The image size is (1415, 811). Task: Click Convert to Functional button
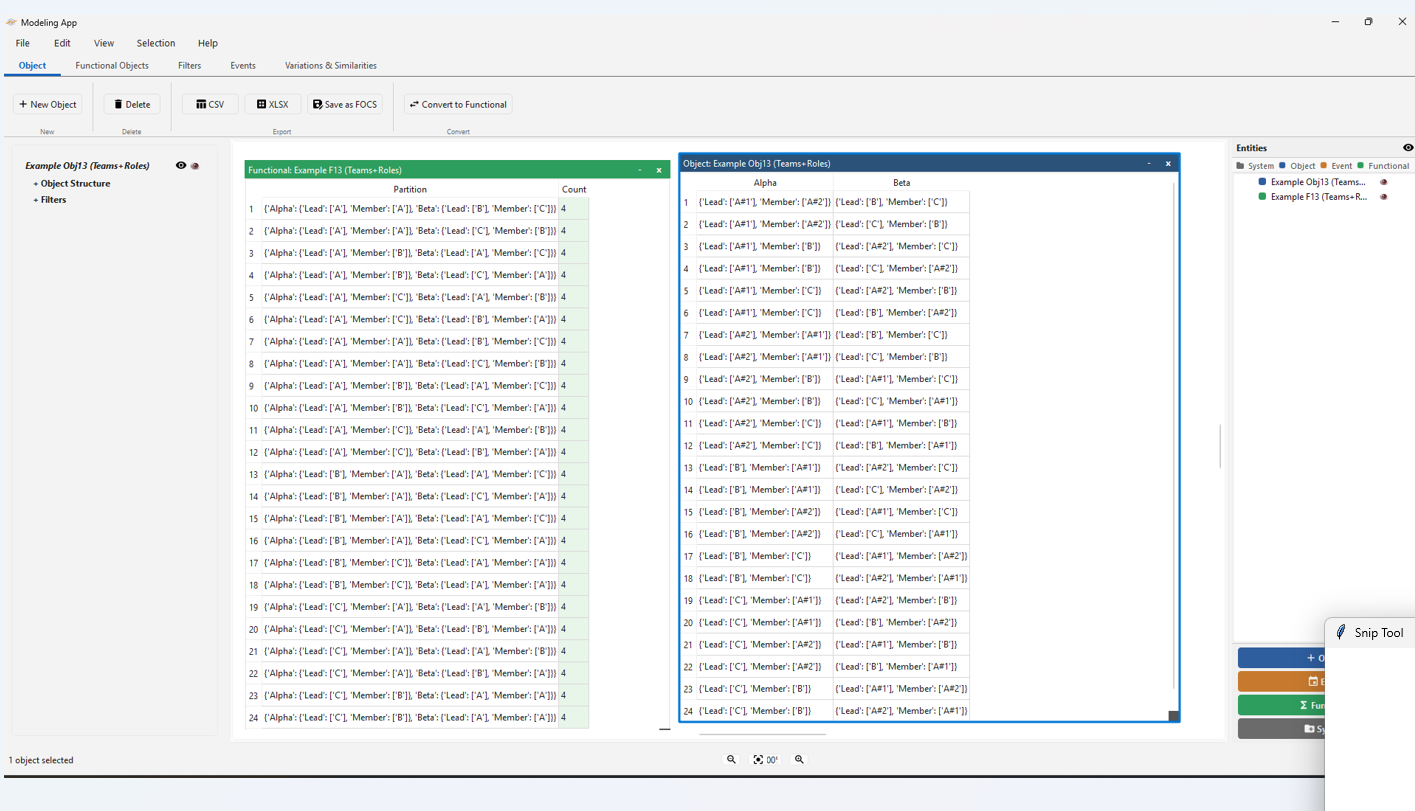(x=458, y=104)
